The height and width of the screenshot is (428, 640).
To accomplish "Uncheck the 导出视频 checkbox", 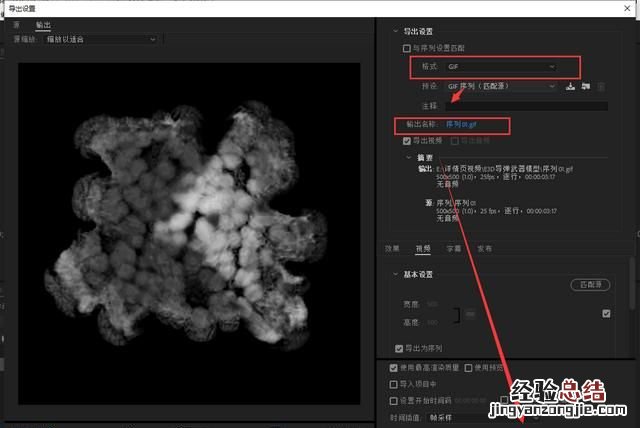I will point(407,141).
